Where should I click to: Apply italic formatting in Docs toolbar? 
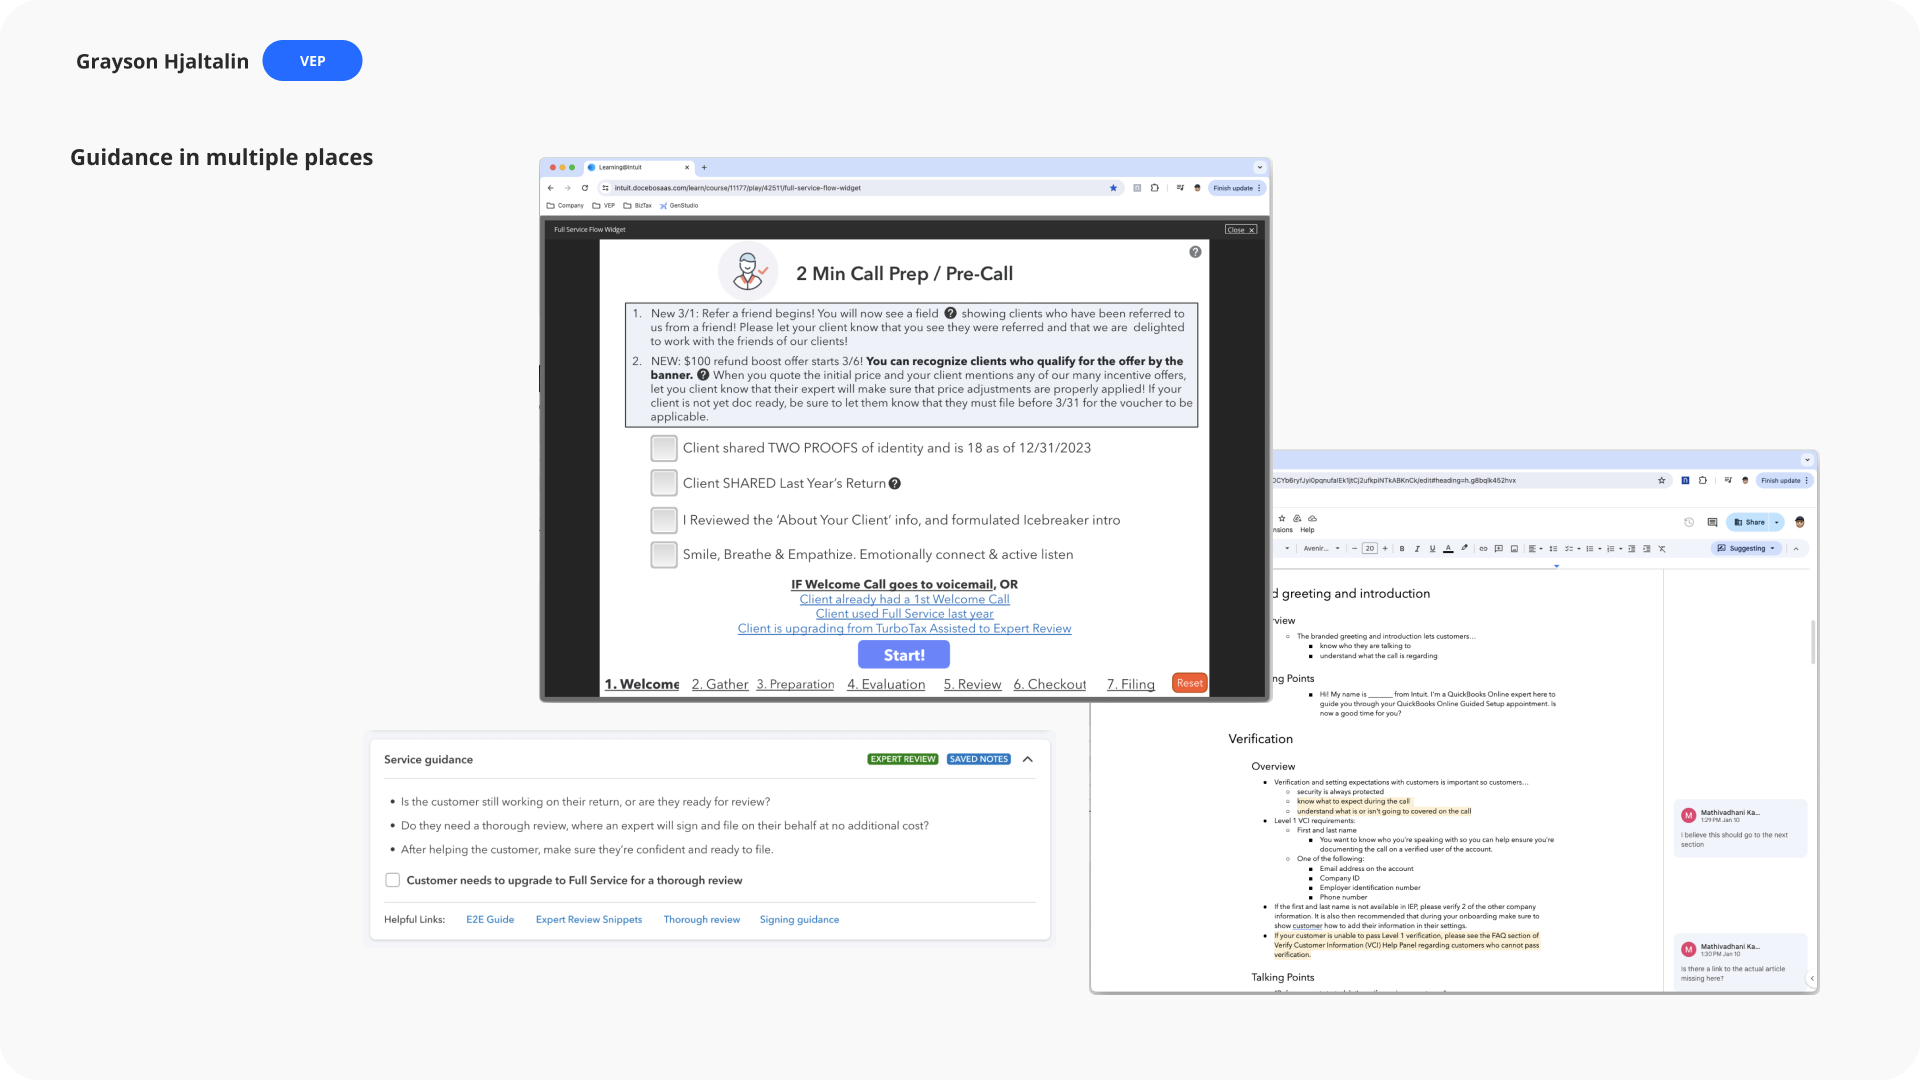click(1417, 549)
